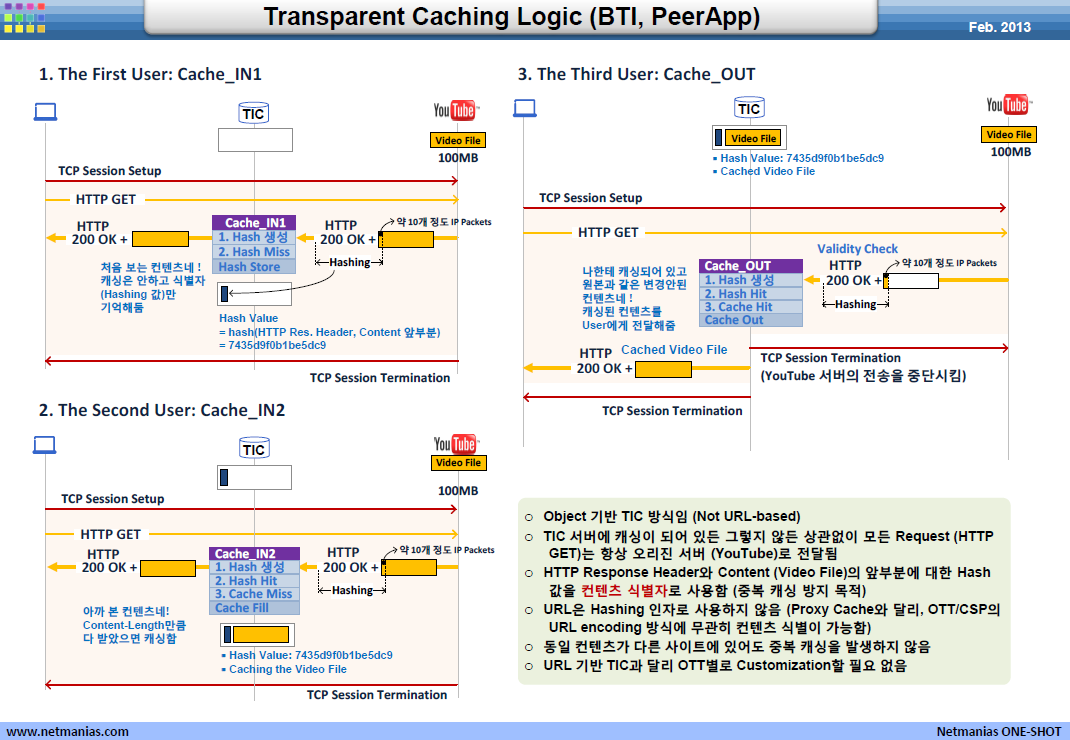
Task: Click the TIC server icon under First User
Action: [254, 113]
